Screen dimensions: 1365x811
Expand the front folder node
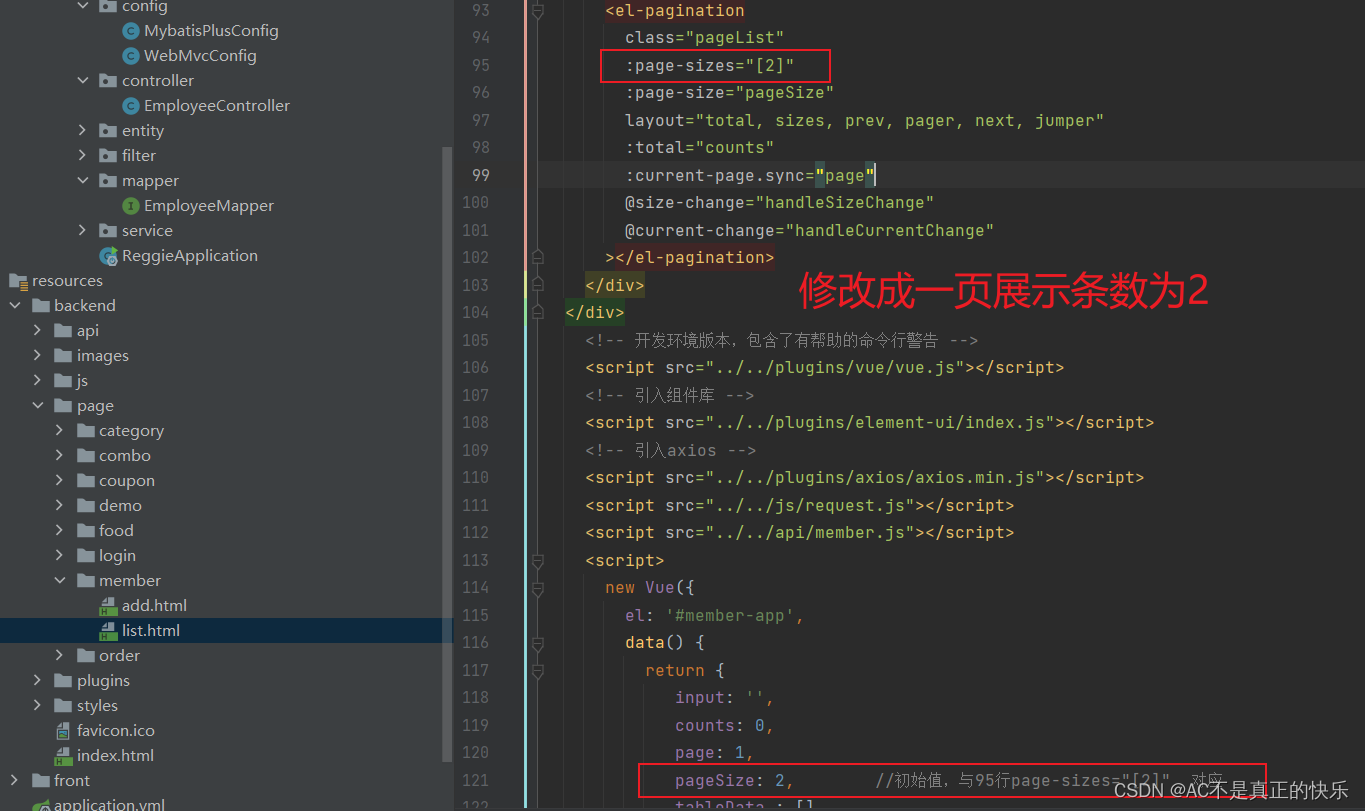[15, 781]
